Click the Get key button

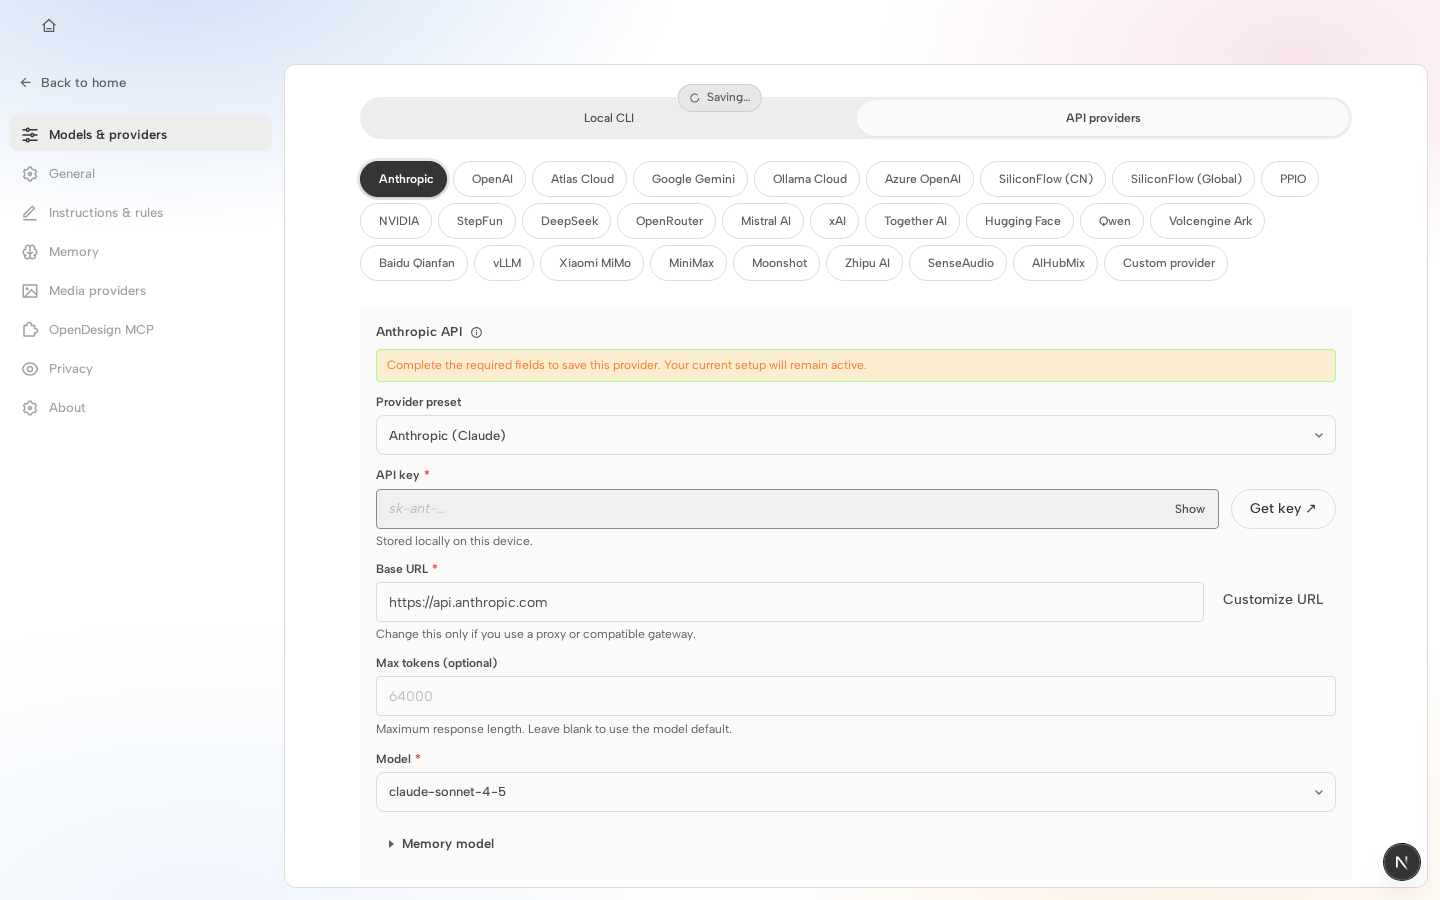(1283, 509)
